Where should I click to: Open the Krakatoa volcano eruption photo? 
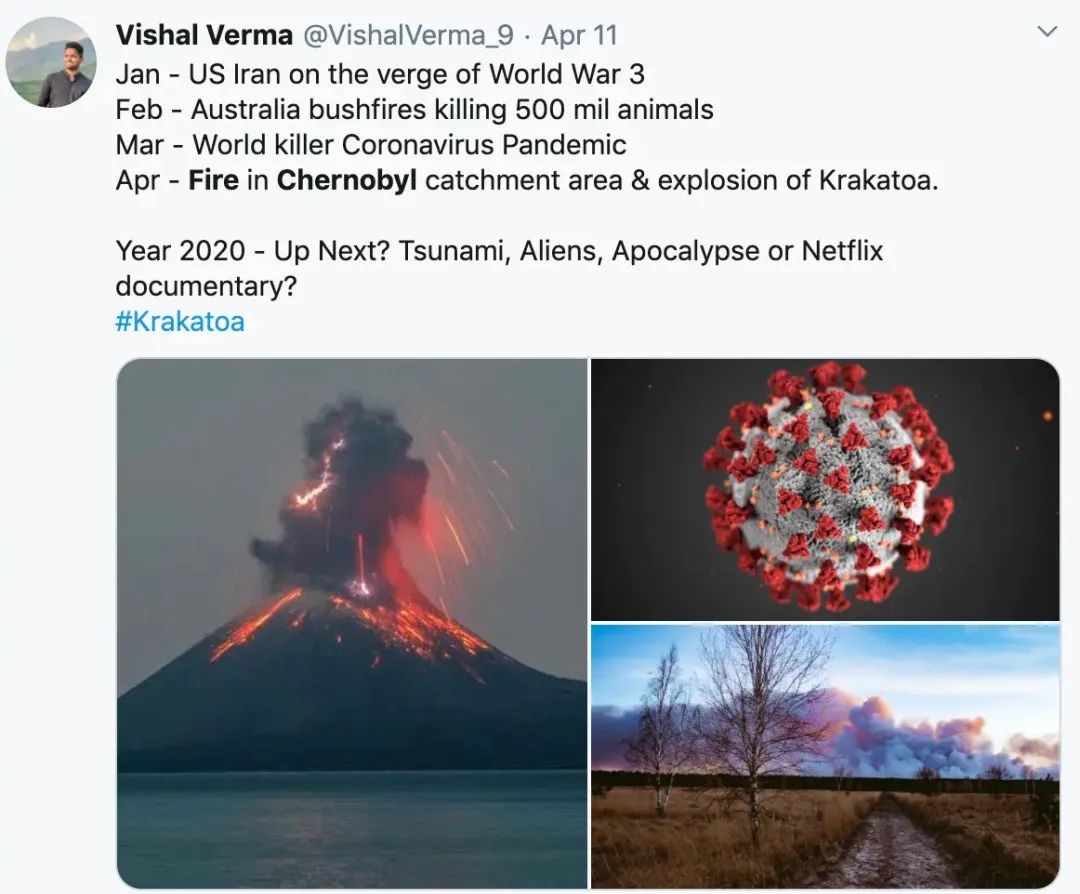pyautogui.click(x=352, y=622)
